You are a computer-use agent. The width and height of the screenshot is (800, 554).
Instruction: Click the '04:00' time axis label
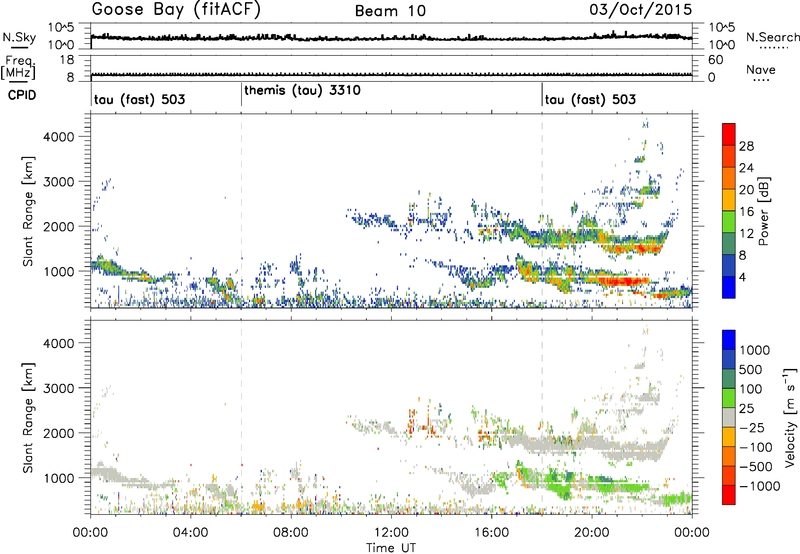(190, 533)
